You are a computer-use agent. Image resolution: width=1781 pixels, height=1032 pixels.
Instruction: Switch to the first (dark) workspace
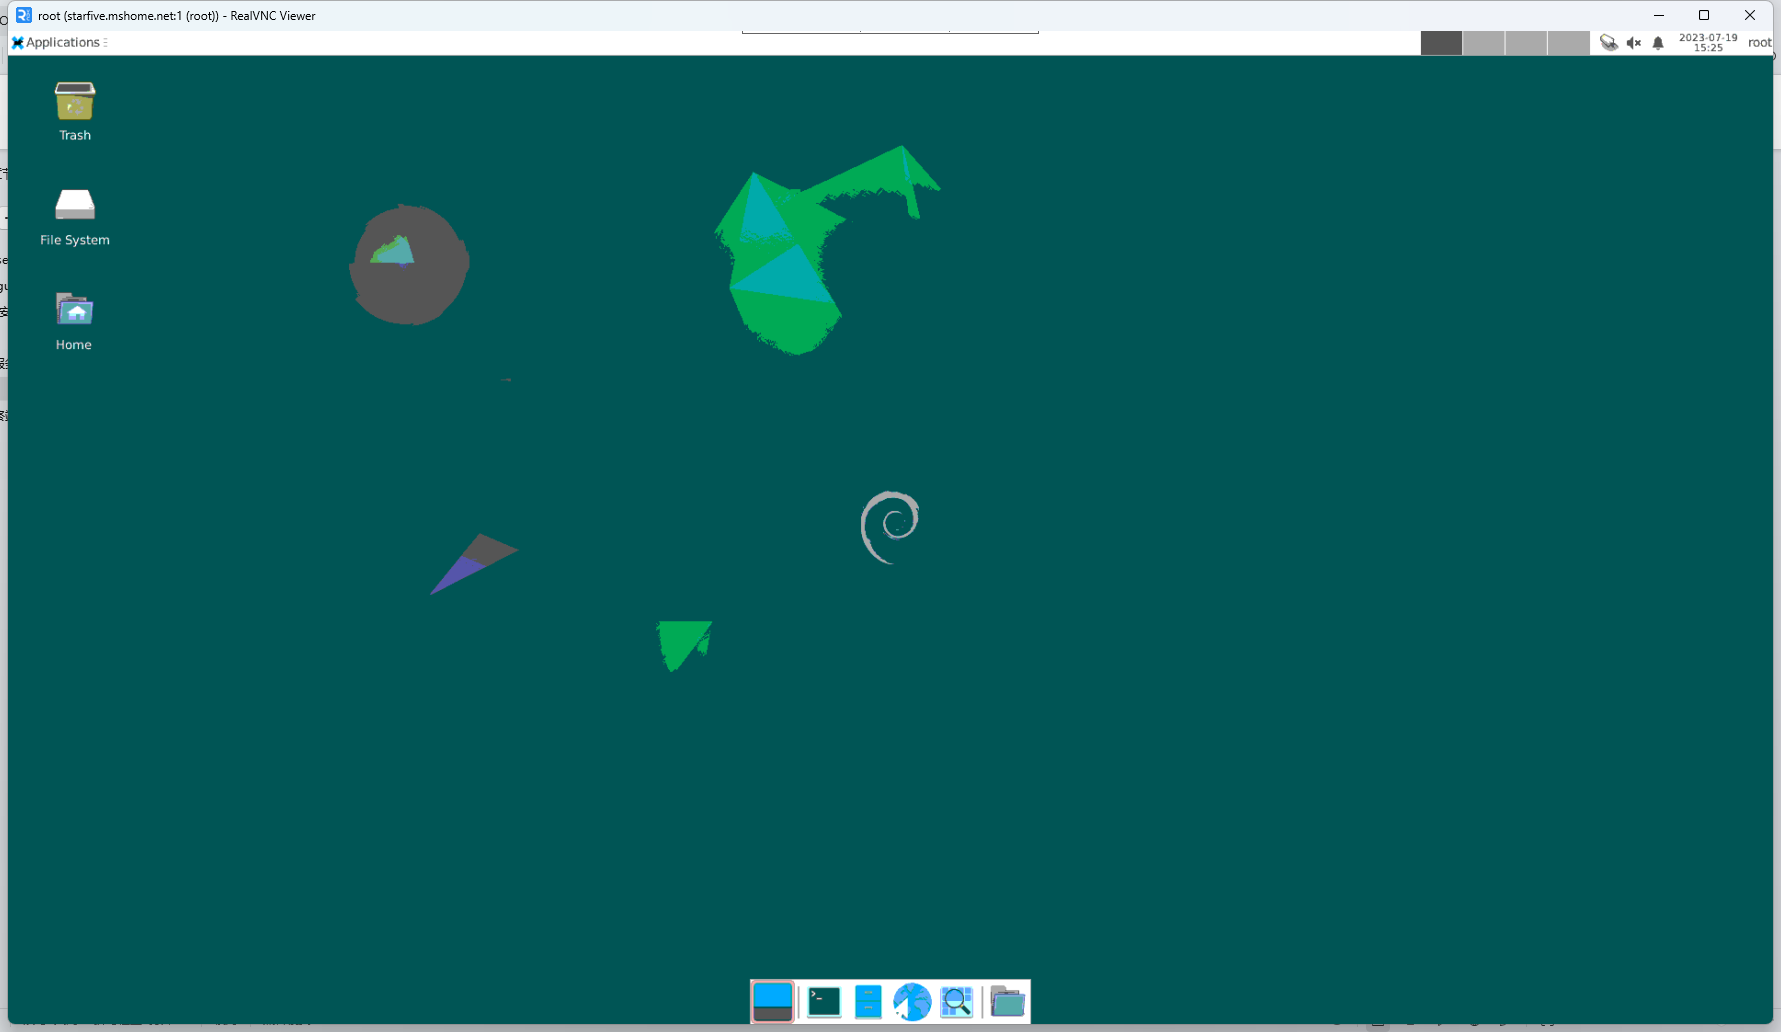point(1441,43)
